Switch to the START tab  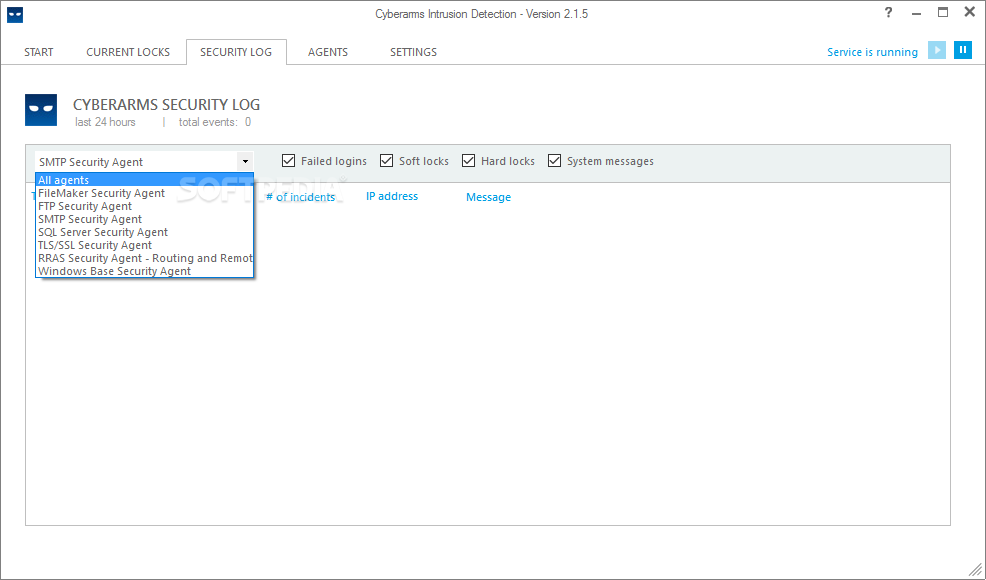(x=39, y=52)
